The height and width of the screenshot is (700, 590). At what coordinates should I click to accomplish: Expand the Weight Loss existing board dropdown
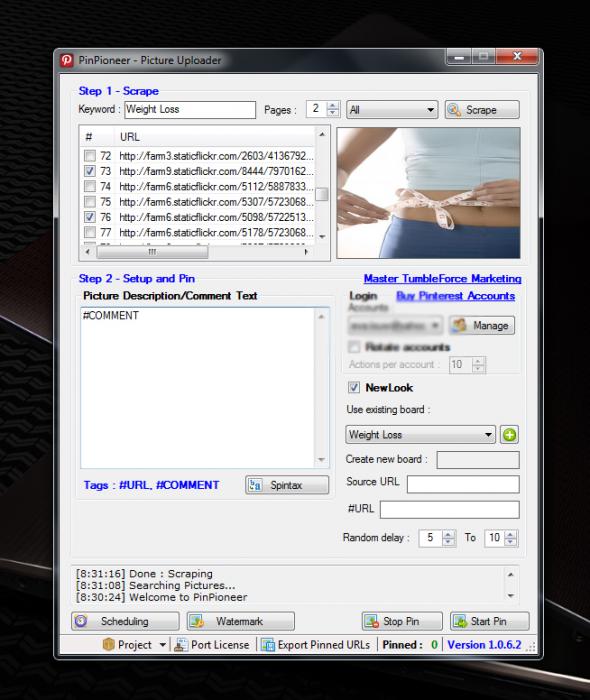click(420, 434)
